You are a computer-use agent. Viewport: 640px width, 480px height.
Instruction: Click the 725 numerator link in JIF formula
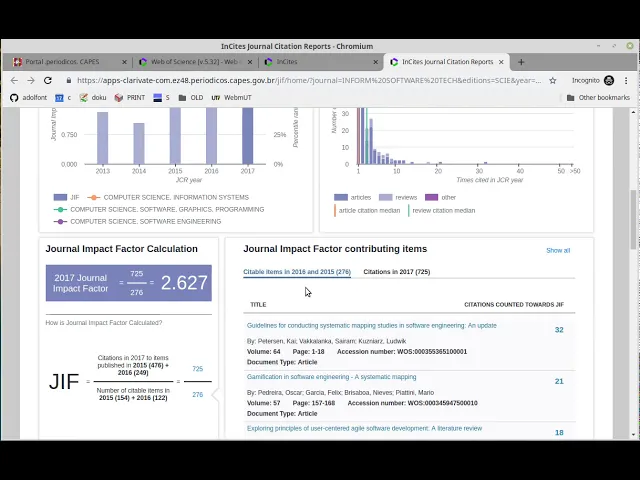198,369
